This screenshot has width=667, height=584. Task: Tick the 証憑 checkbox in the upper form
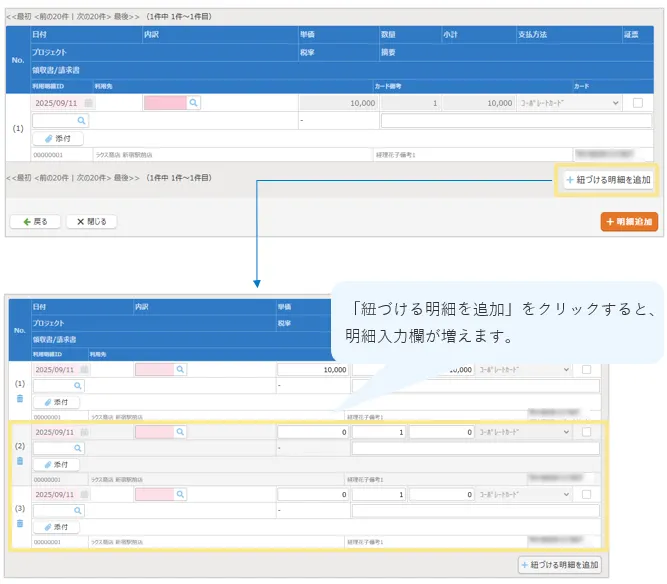[637, 103]
